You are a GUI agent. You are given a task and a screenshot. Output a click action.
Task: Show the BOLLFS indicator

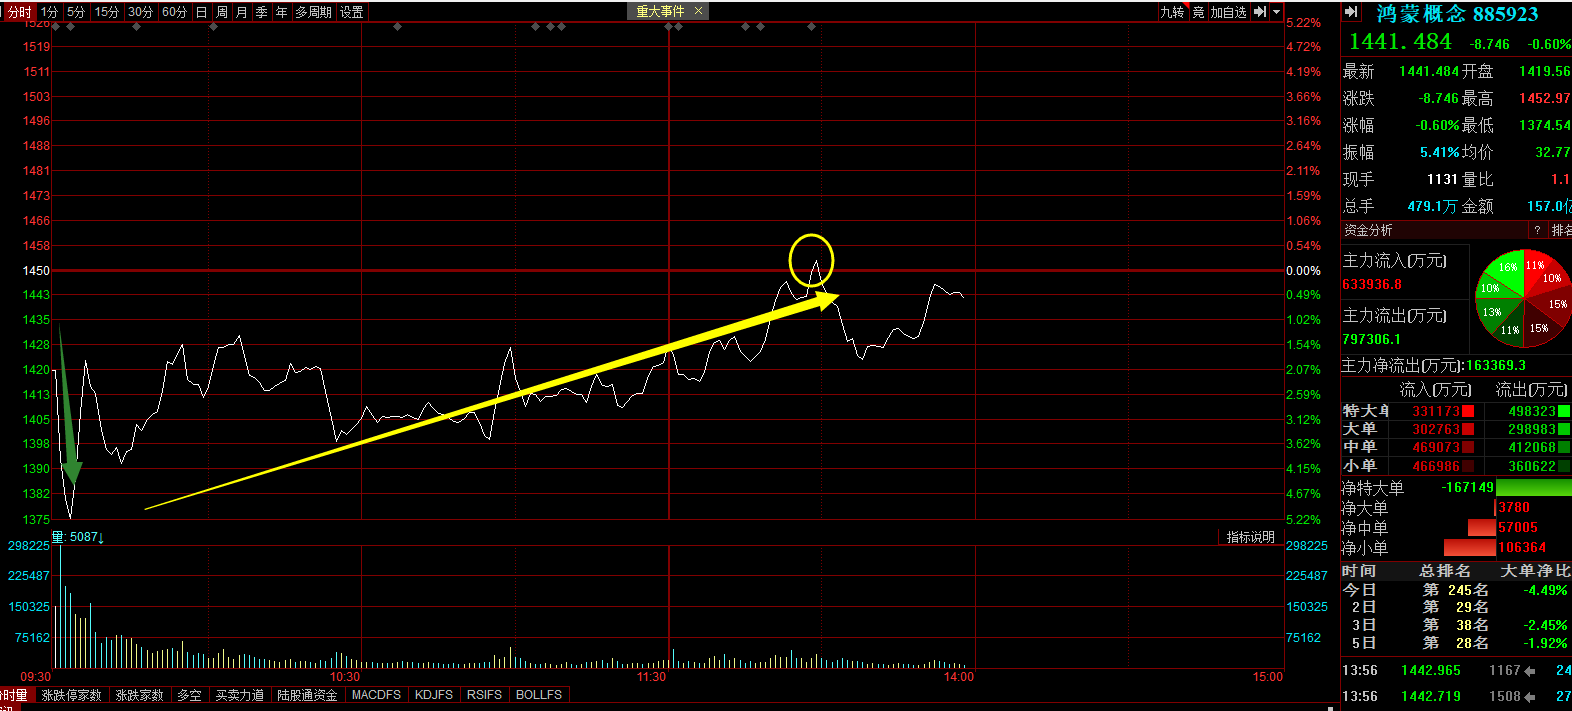(x=538, y=695)
